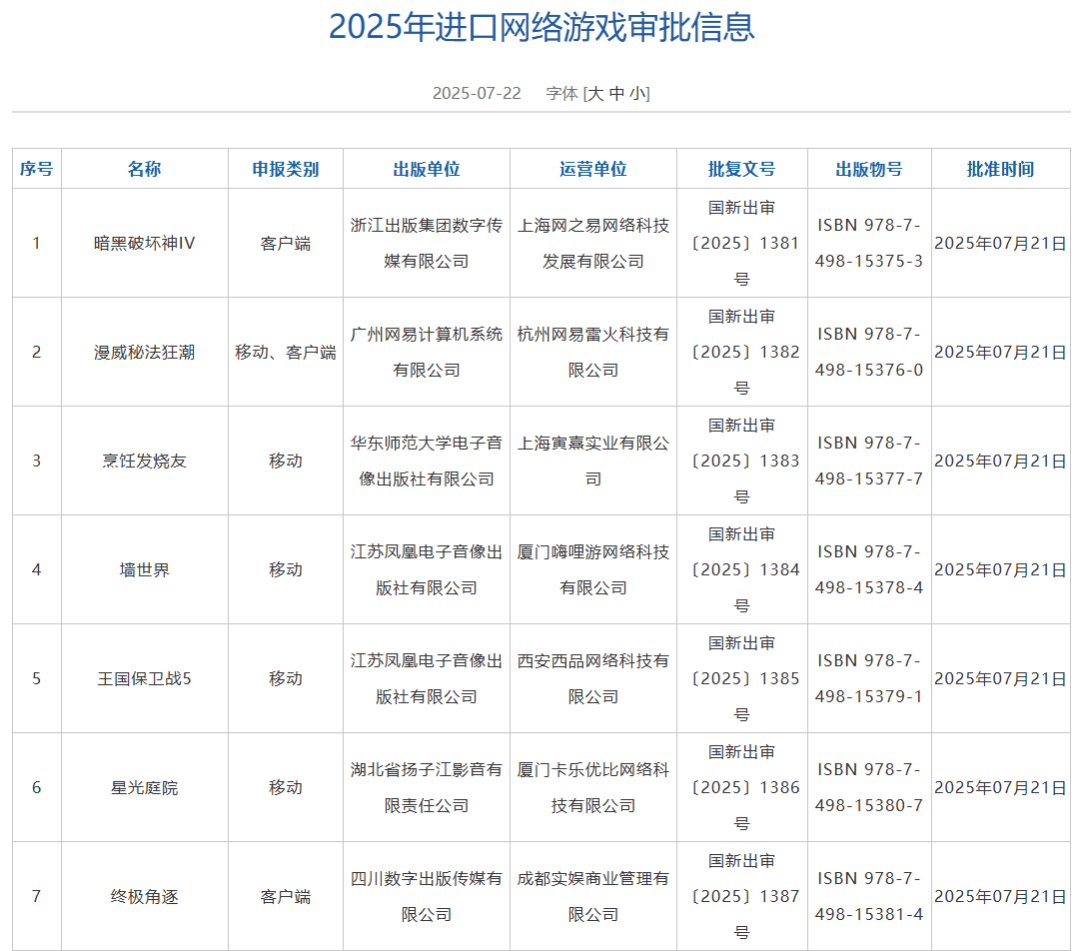Click sequence number 3

tap(37, 461)
